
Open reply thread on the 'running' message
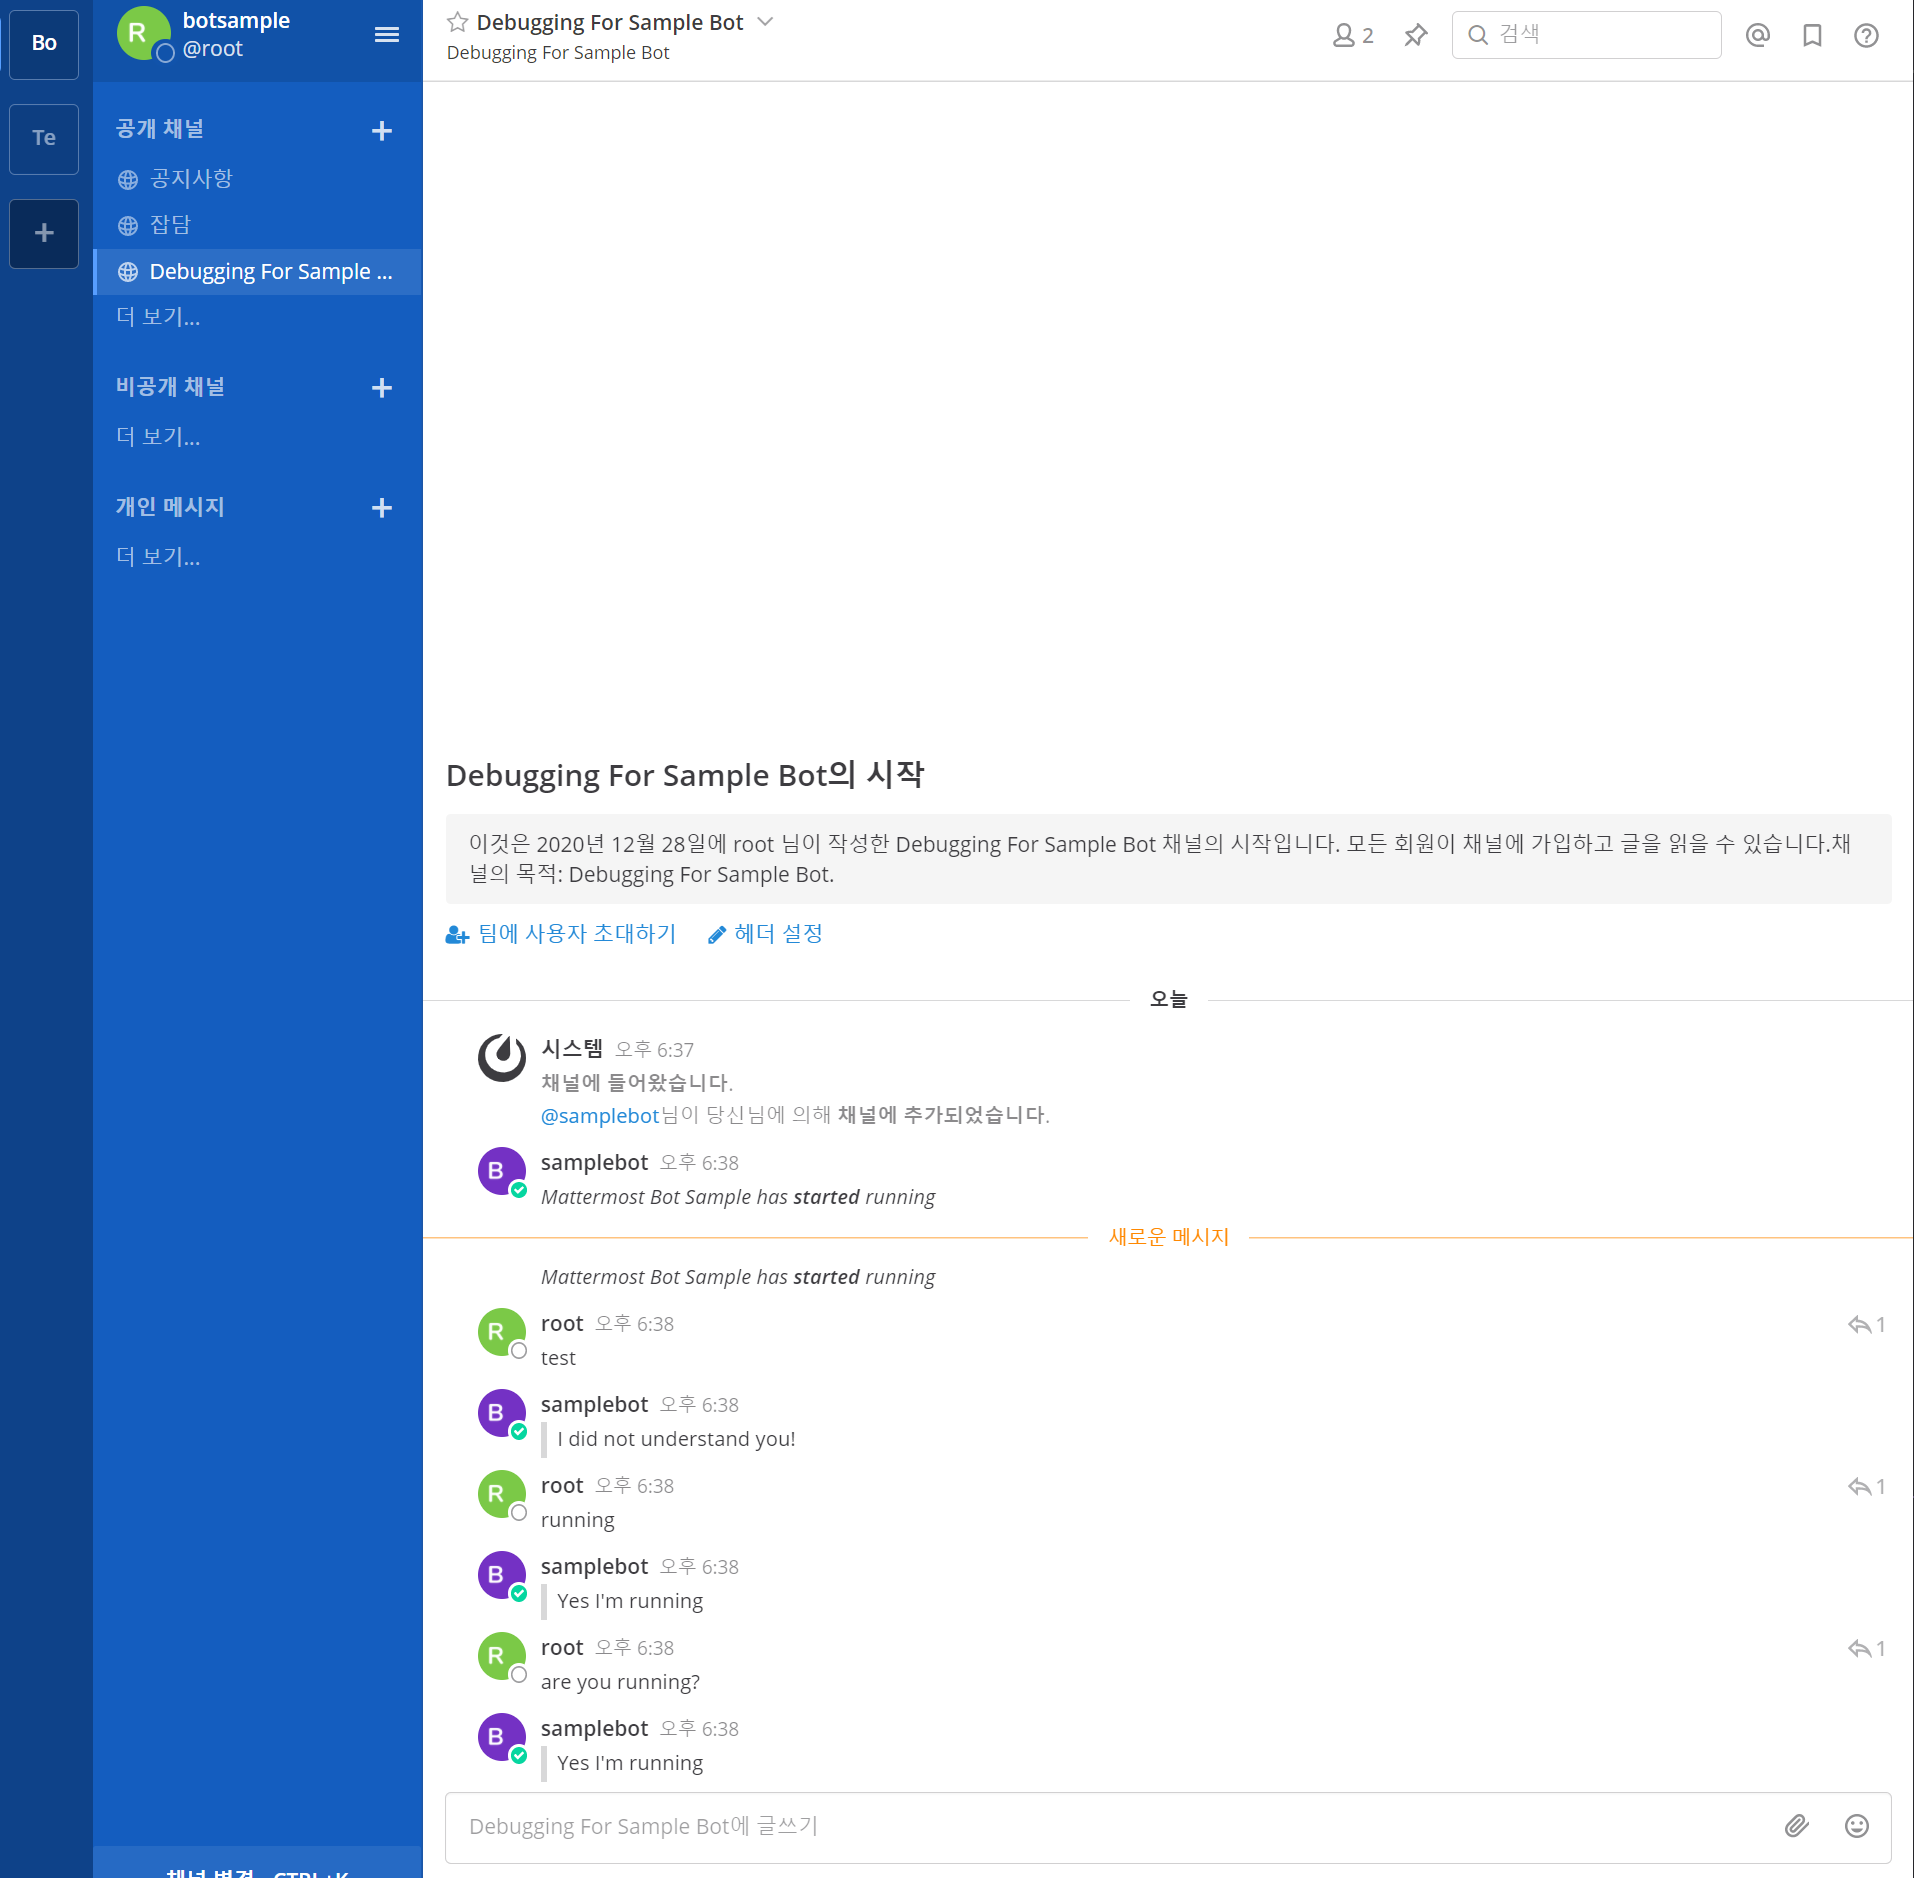[x=1866, y=1487]
